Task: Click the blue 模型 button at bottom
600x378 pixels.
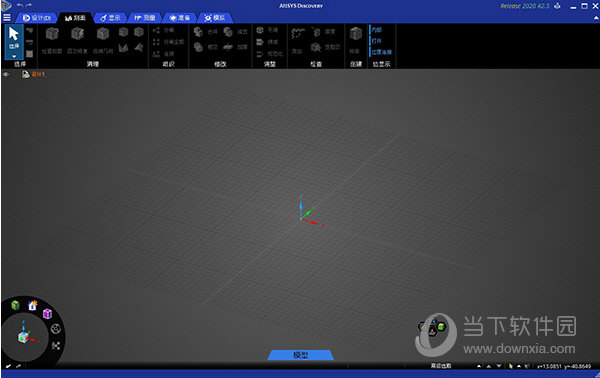Action: [301, 355]
